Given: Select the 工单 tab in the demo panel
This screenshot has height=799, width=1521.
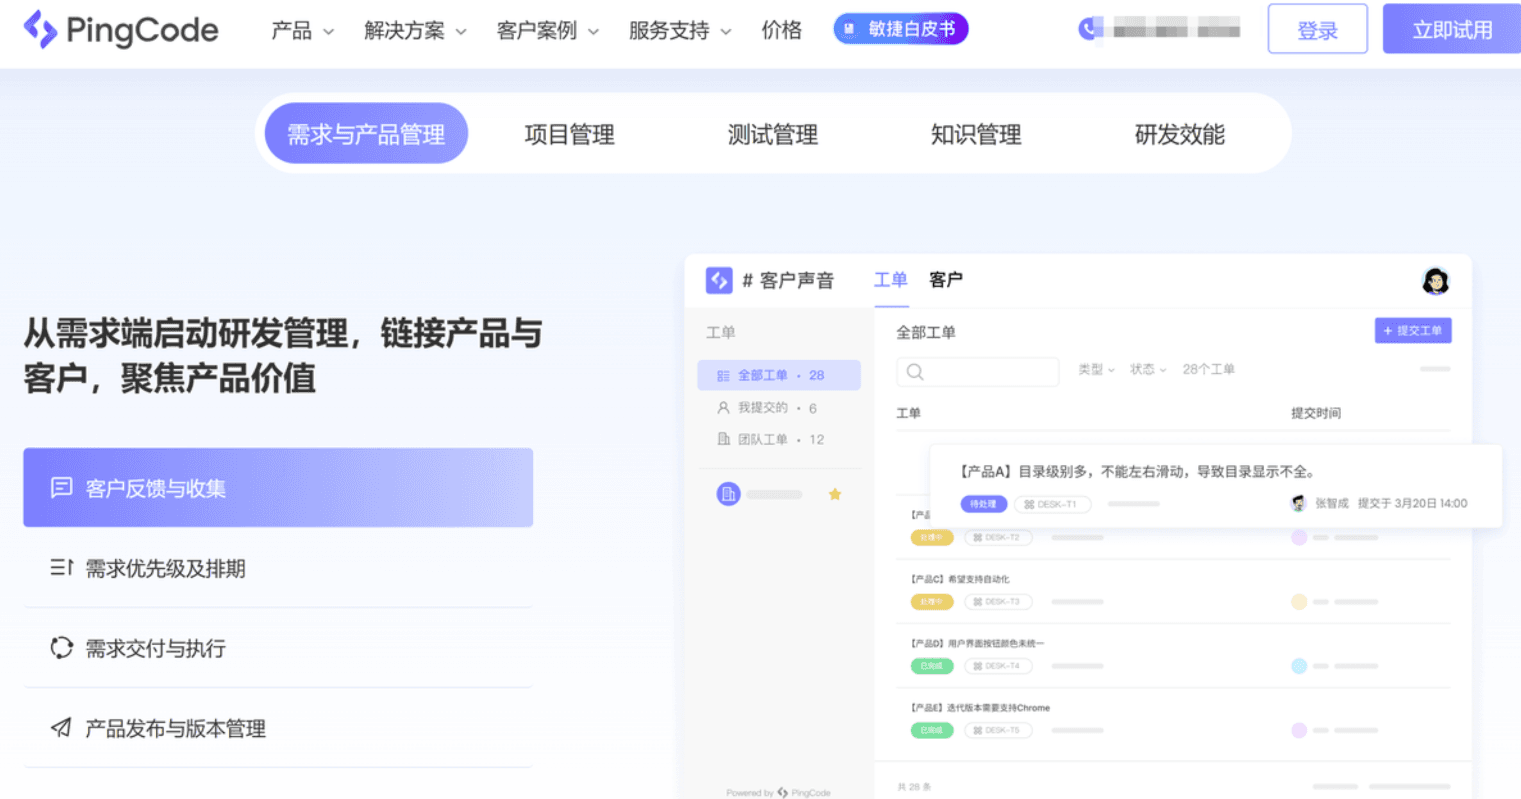Looking at the screenshot, I should [891, 280].
